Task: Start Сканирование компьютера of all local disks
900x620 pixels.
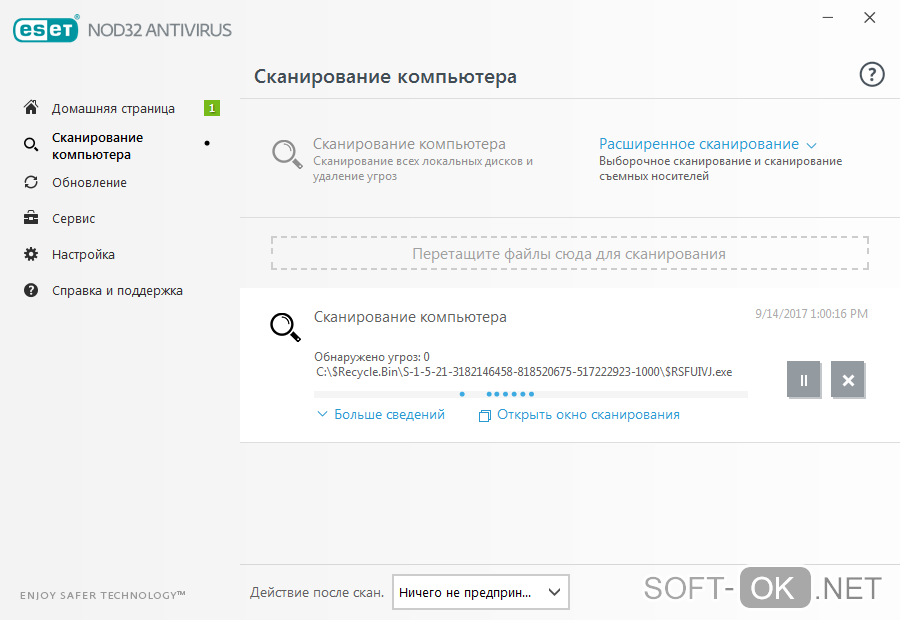Action: click(409, 144)
